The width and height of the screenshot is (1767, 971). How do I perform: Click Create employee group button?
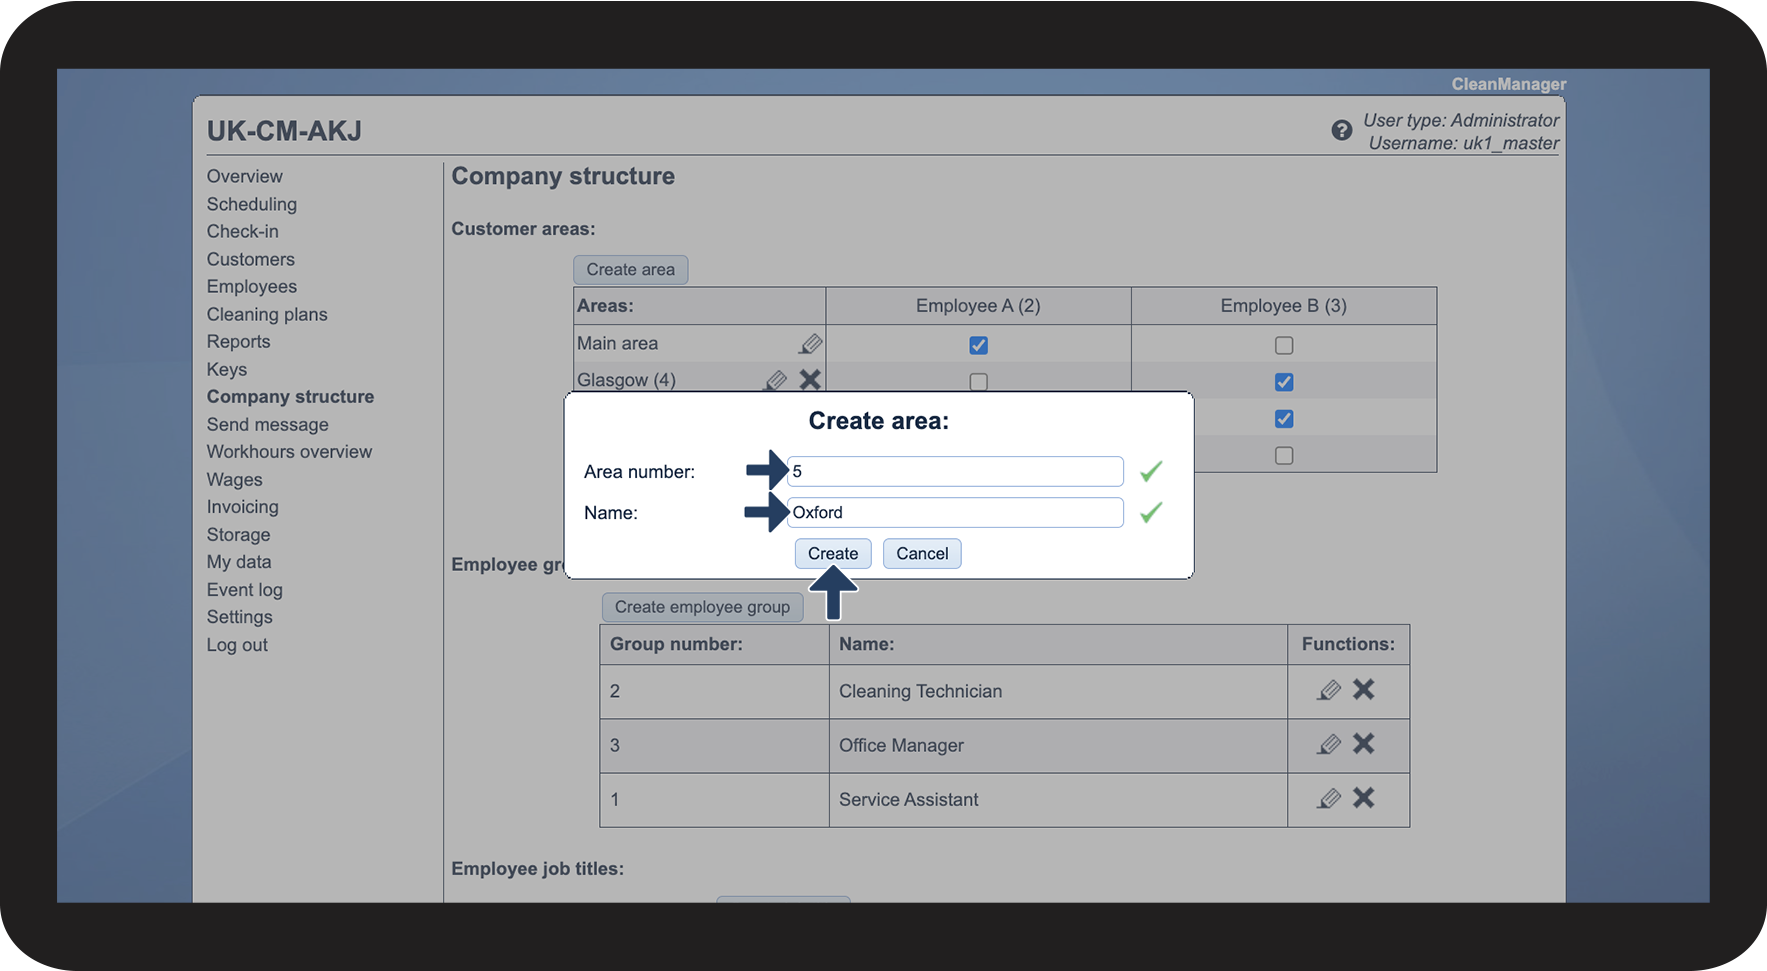[702, 607]
